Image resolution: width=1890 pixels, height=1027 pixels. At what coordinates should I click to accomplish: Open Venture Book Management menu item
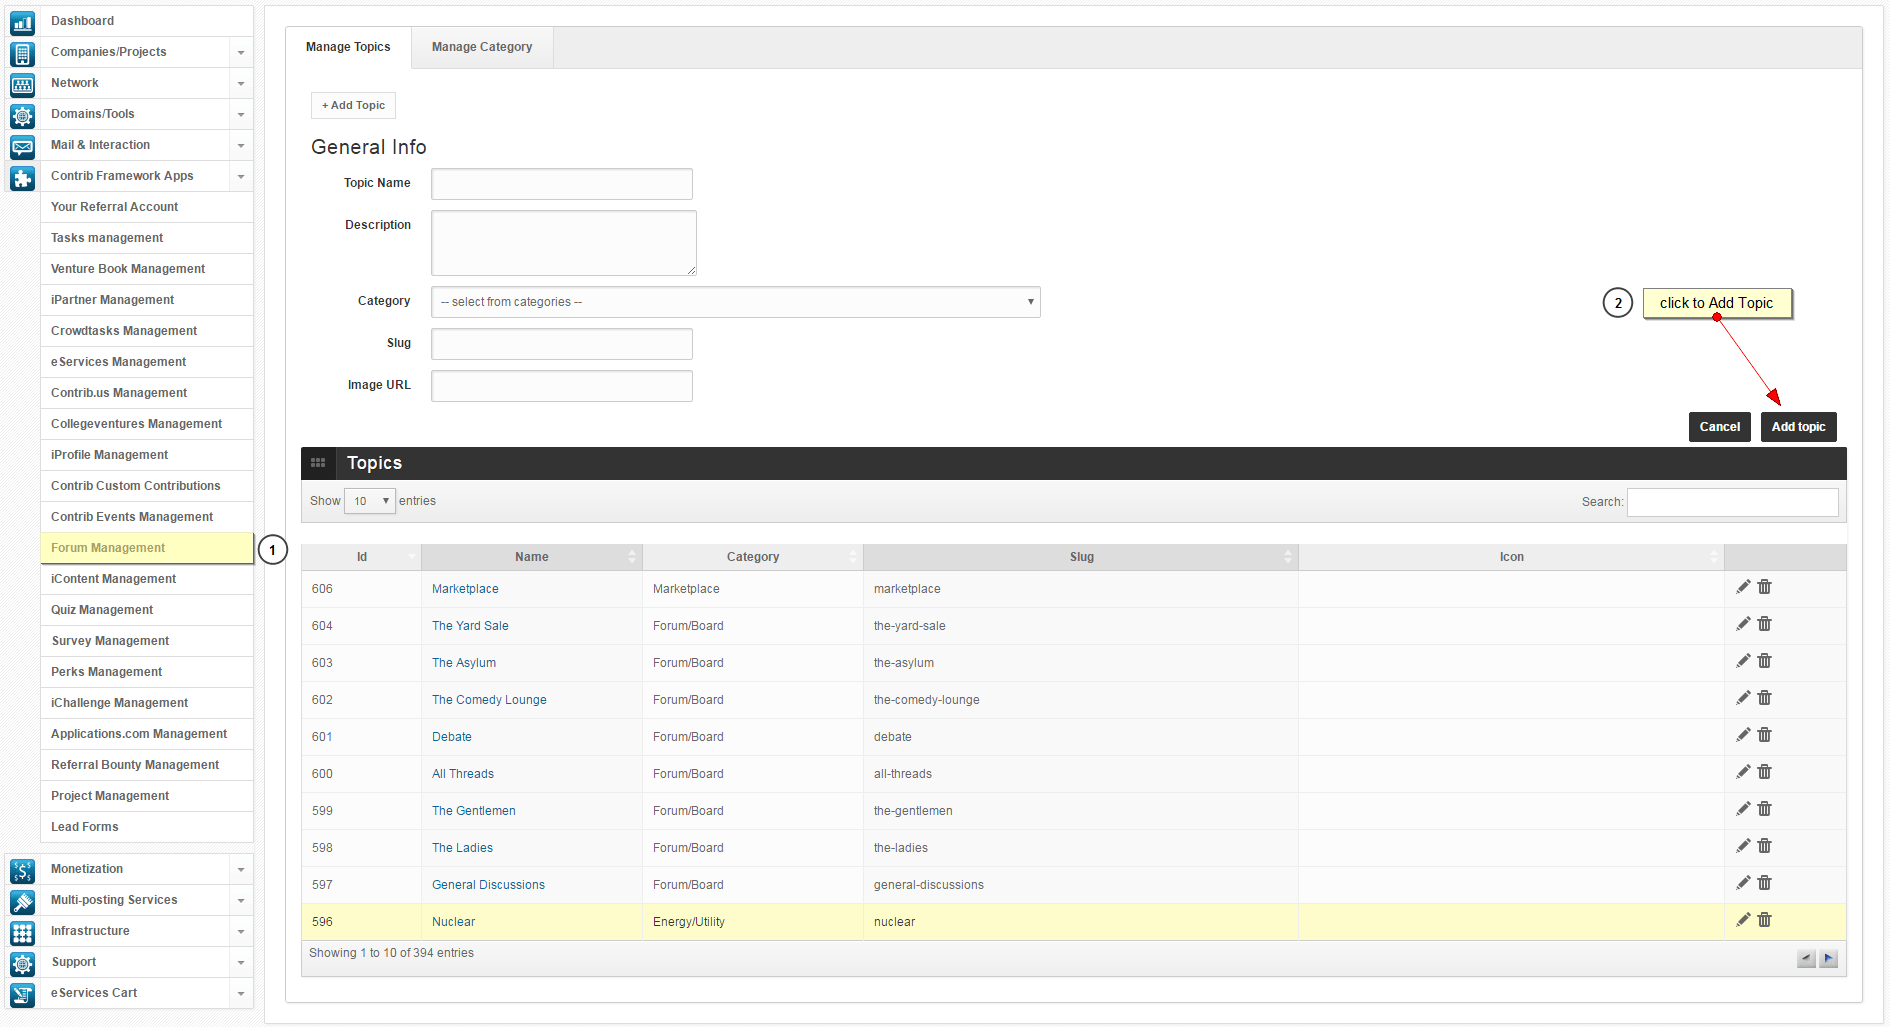147,269
